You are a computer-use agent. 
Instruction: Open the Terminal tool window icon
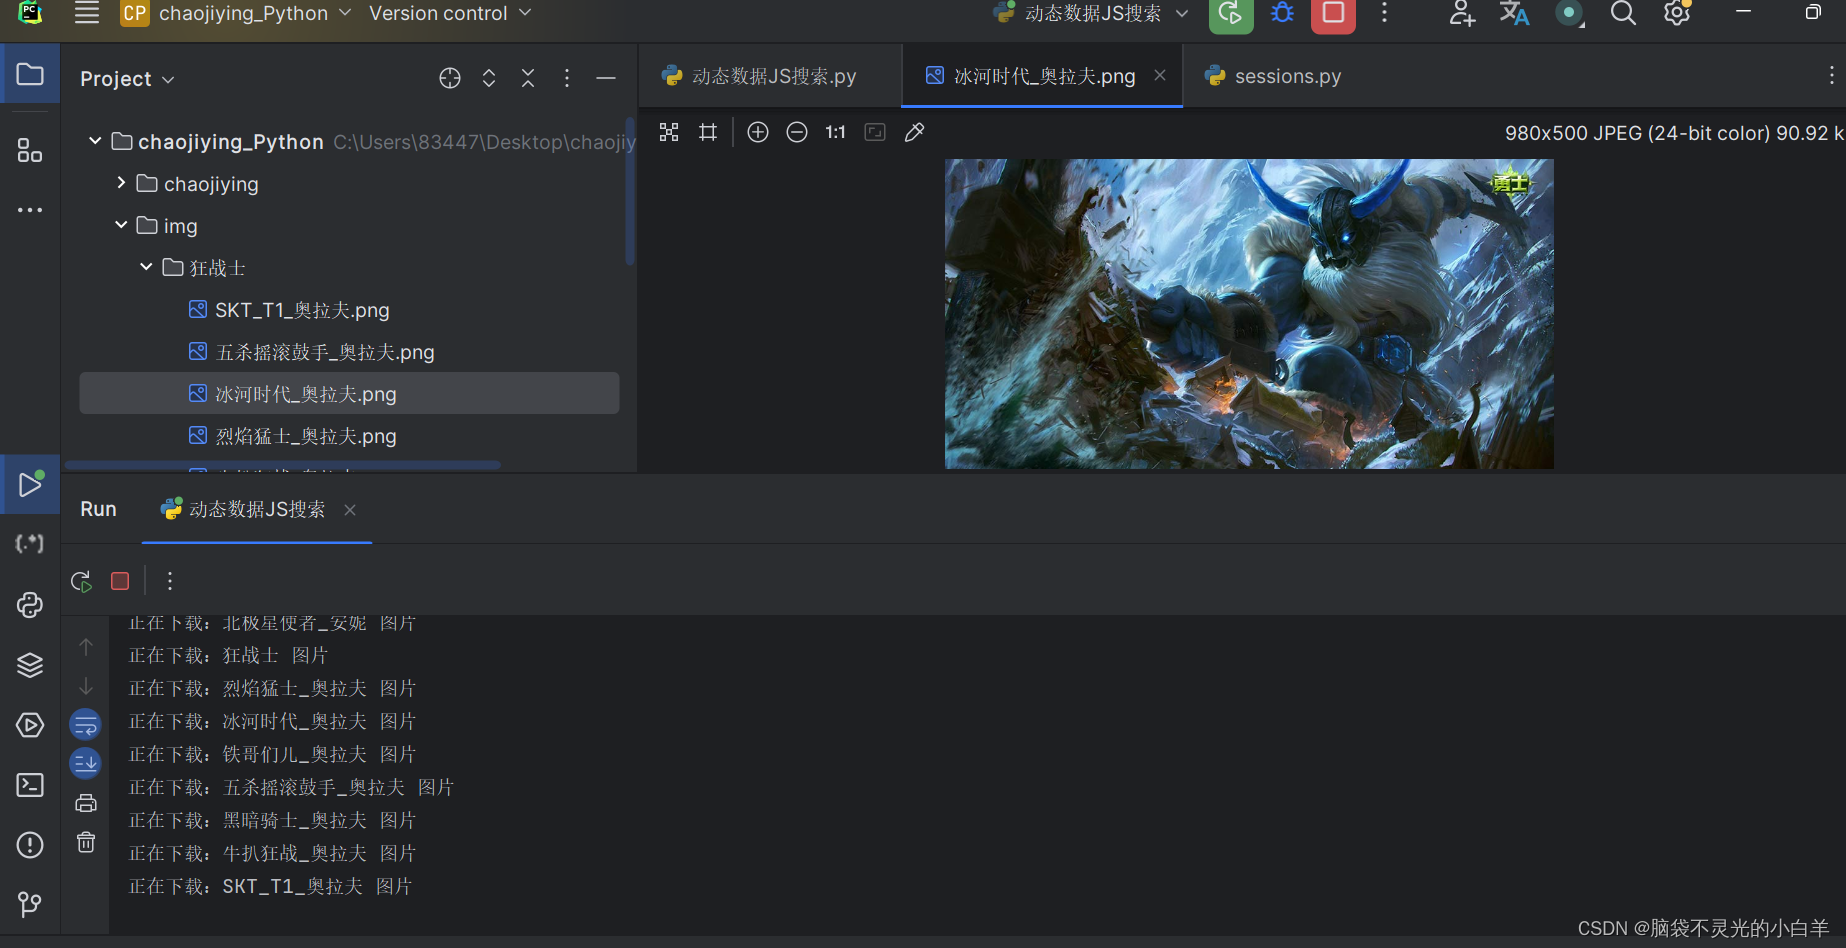point(30,785)
